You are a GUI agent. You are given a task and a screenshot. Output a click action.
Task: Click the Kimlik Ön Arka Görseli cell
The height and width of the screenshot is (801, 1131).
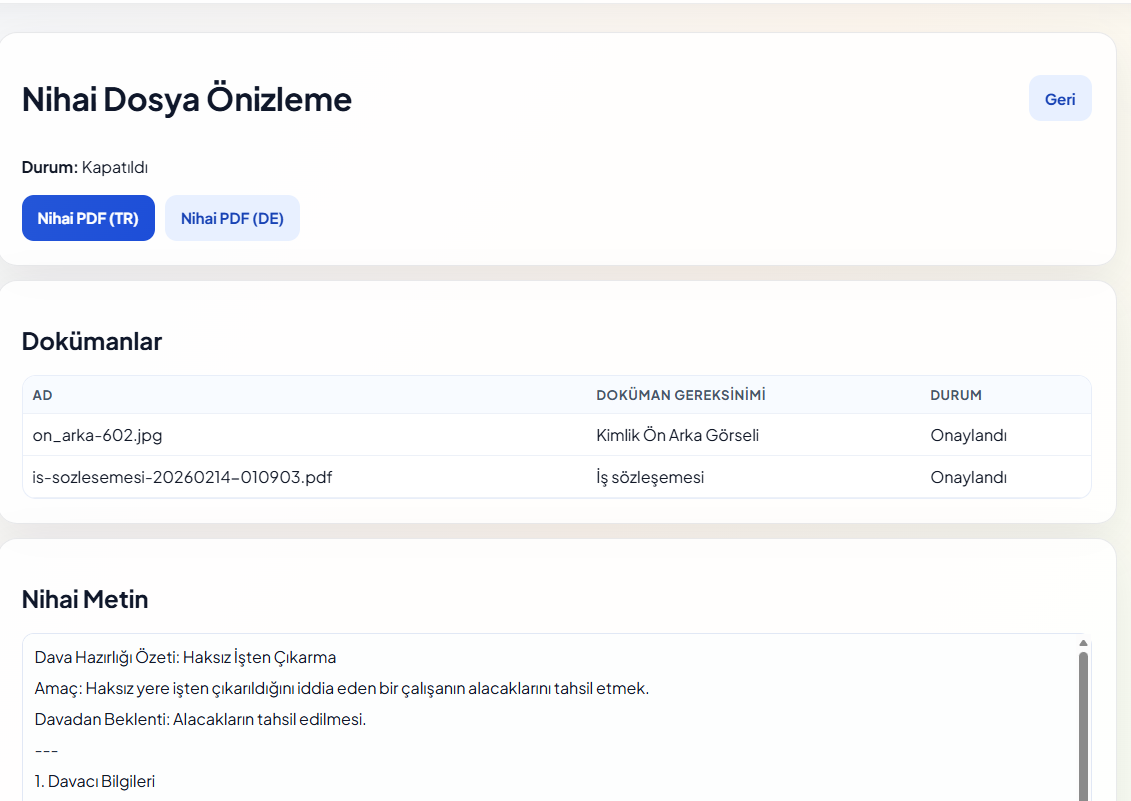[x=677, y=436]
